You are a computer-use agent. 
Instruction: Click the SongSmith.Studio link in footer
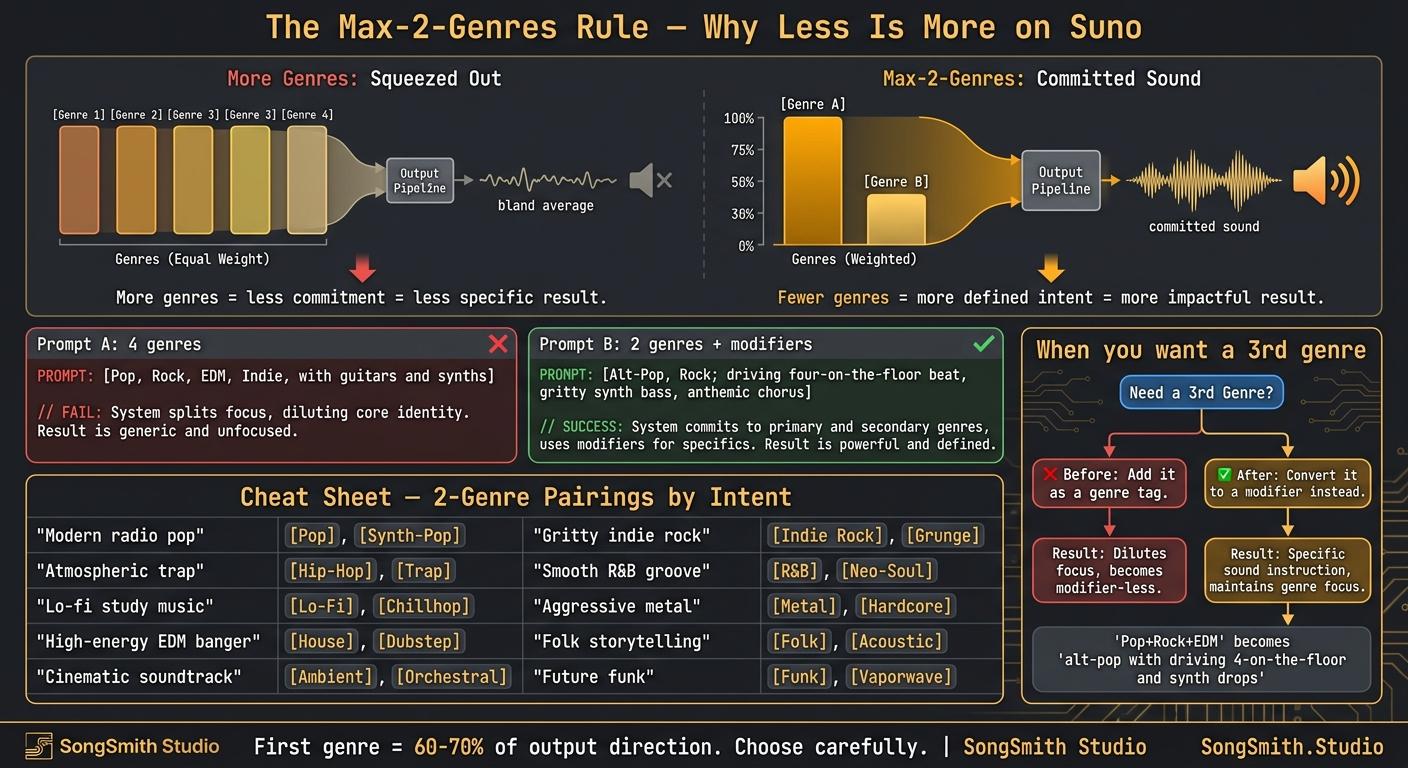pyautogui.click(x=1292, y=746)
